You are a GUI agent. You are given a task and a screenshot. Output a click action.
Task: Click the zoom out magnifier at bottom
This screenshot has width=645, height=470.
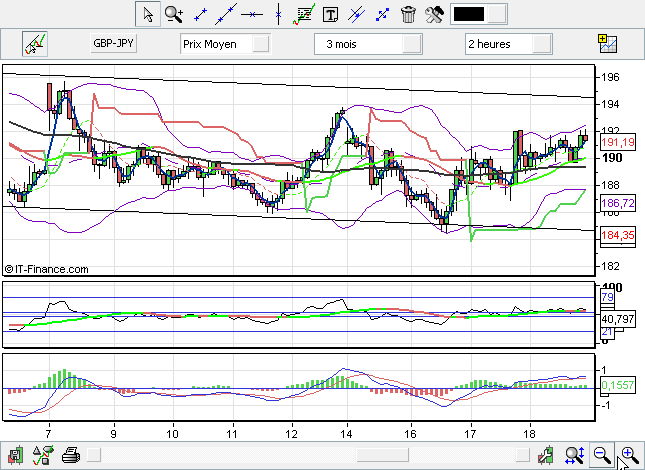click(x=602, y=456)
